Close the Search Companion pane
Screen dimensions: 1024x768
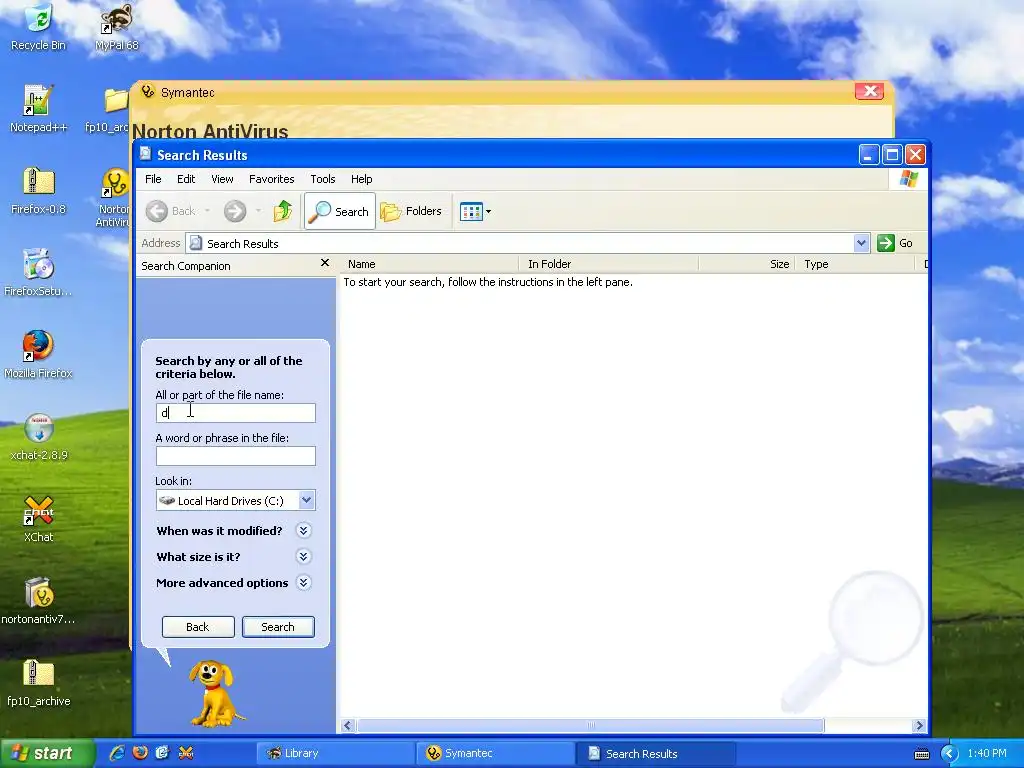[x=325, y=263]
